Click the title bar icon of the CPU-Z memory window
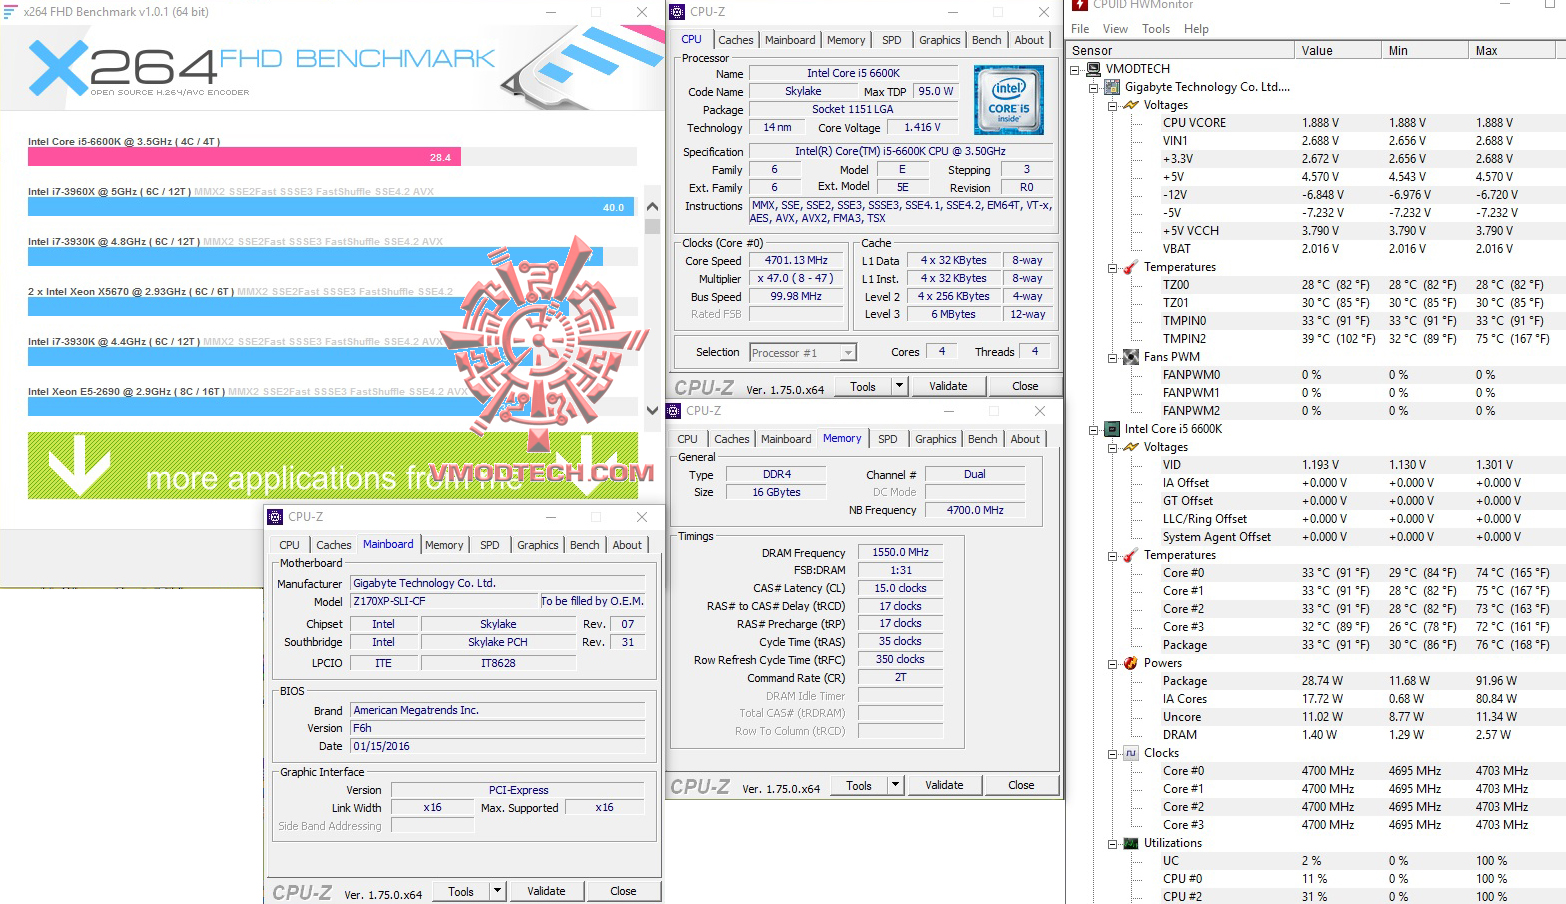This screenshot has width=1566, height=904. point(673,411)
